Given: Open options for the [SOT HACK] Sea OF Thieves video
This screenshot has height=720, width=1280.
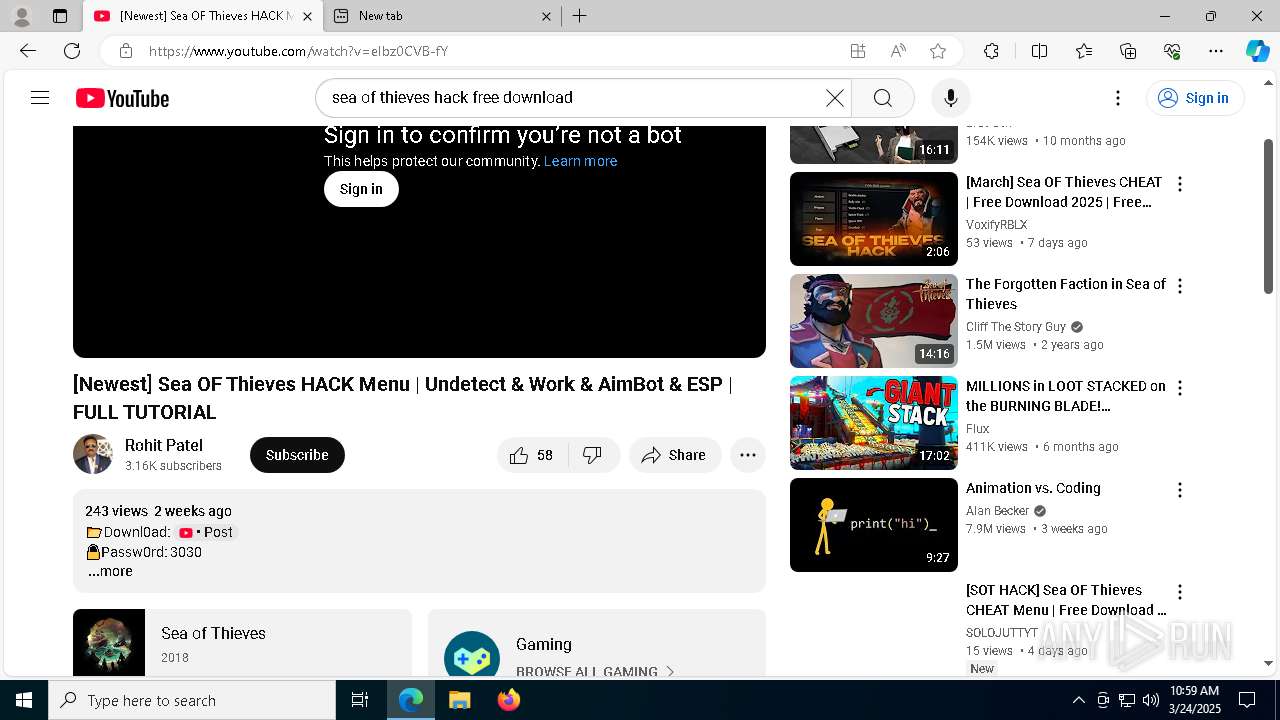Looking at the screenshot, I should point(1180,592).
